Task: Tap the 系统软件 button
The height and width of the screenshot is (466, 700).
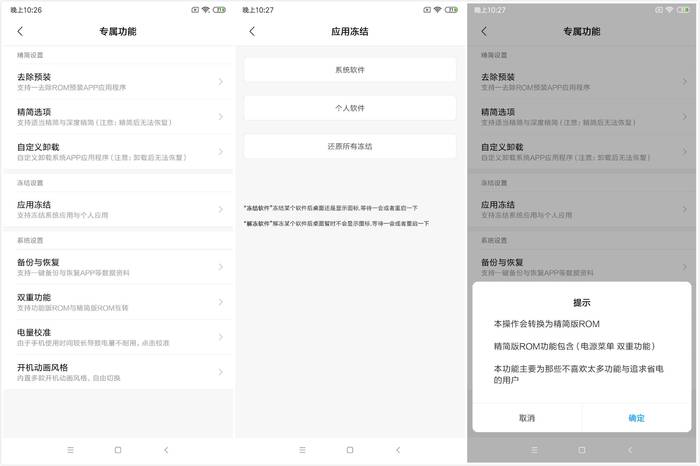Action: [350, 70]
